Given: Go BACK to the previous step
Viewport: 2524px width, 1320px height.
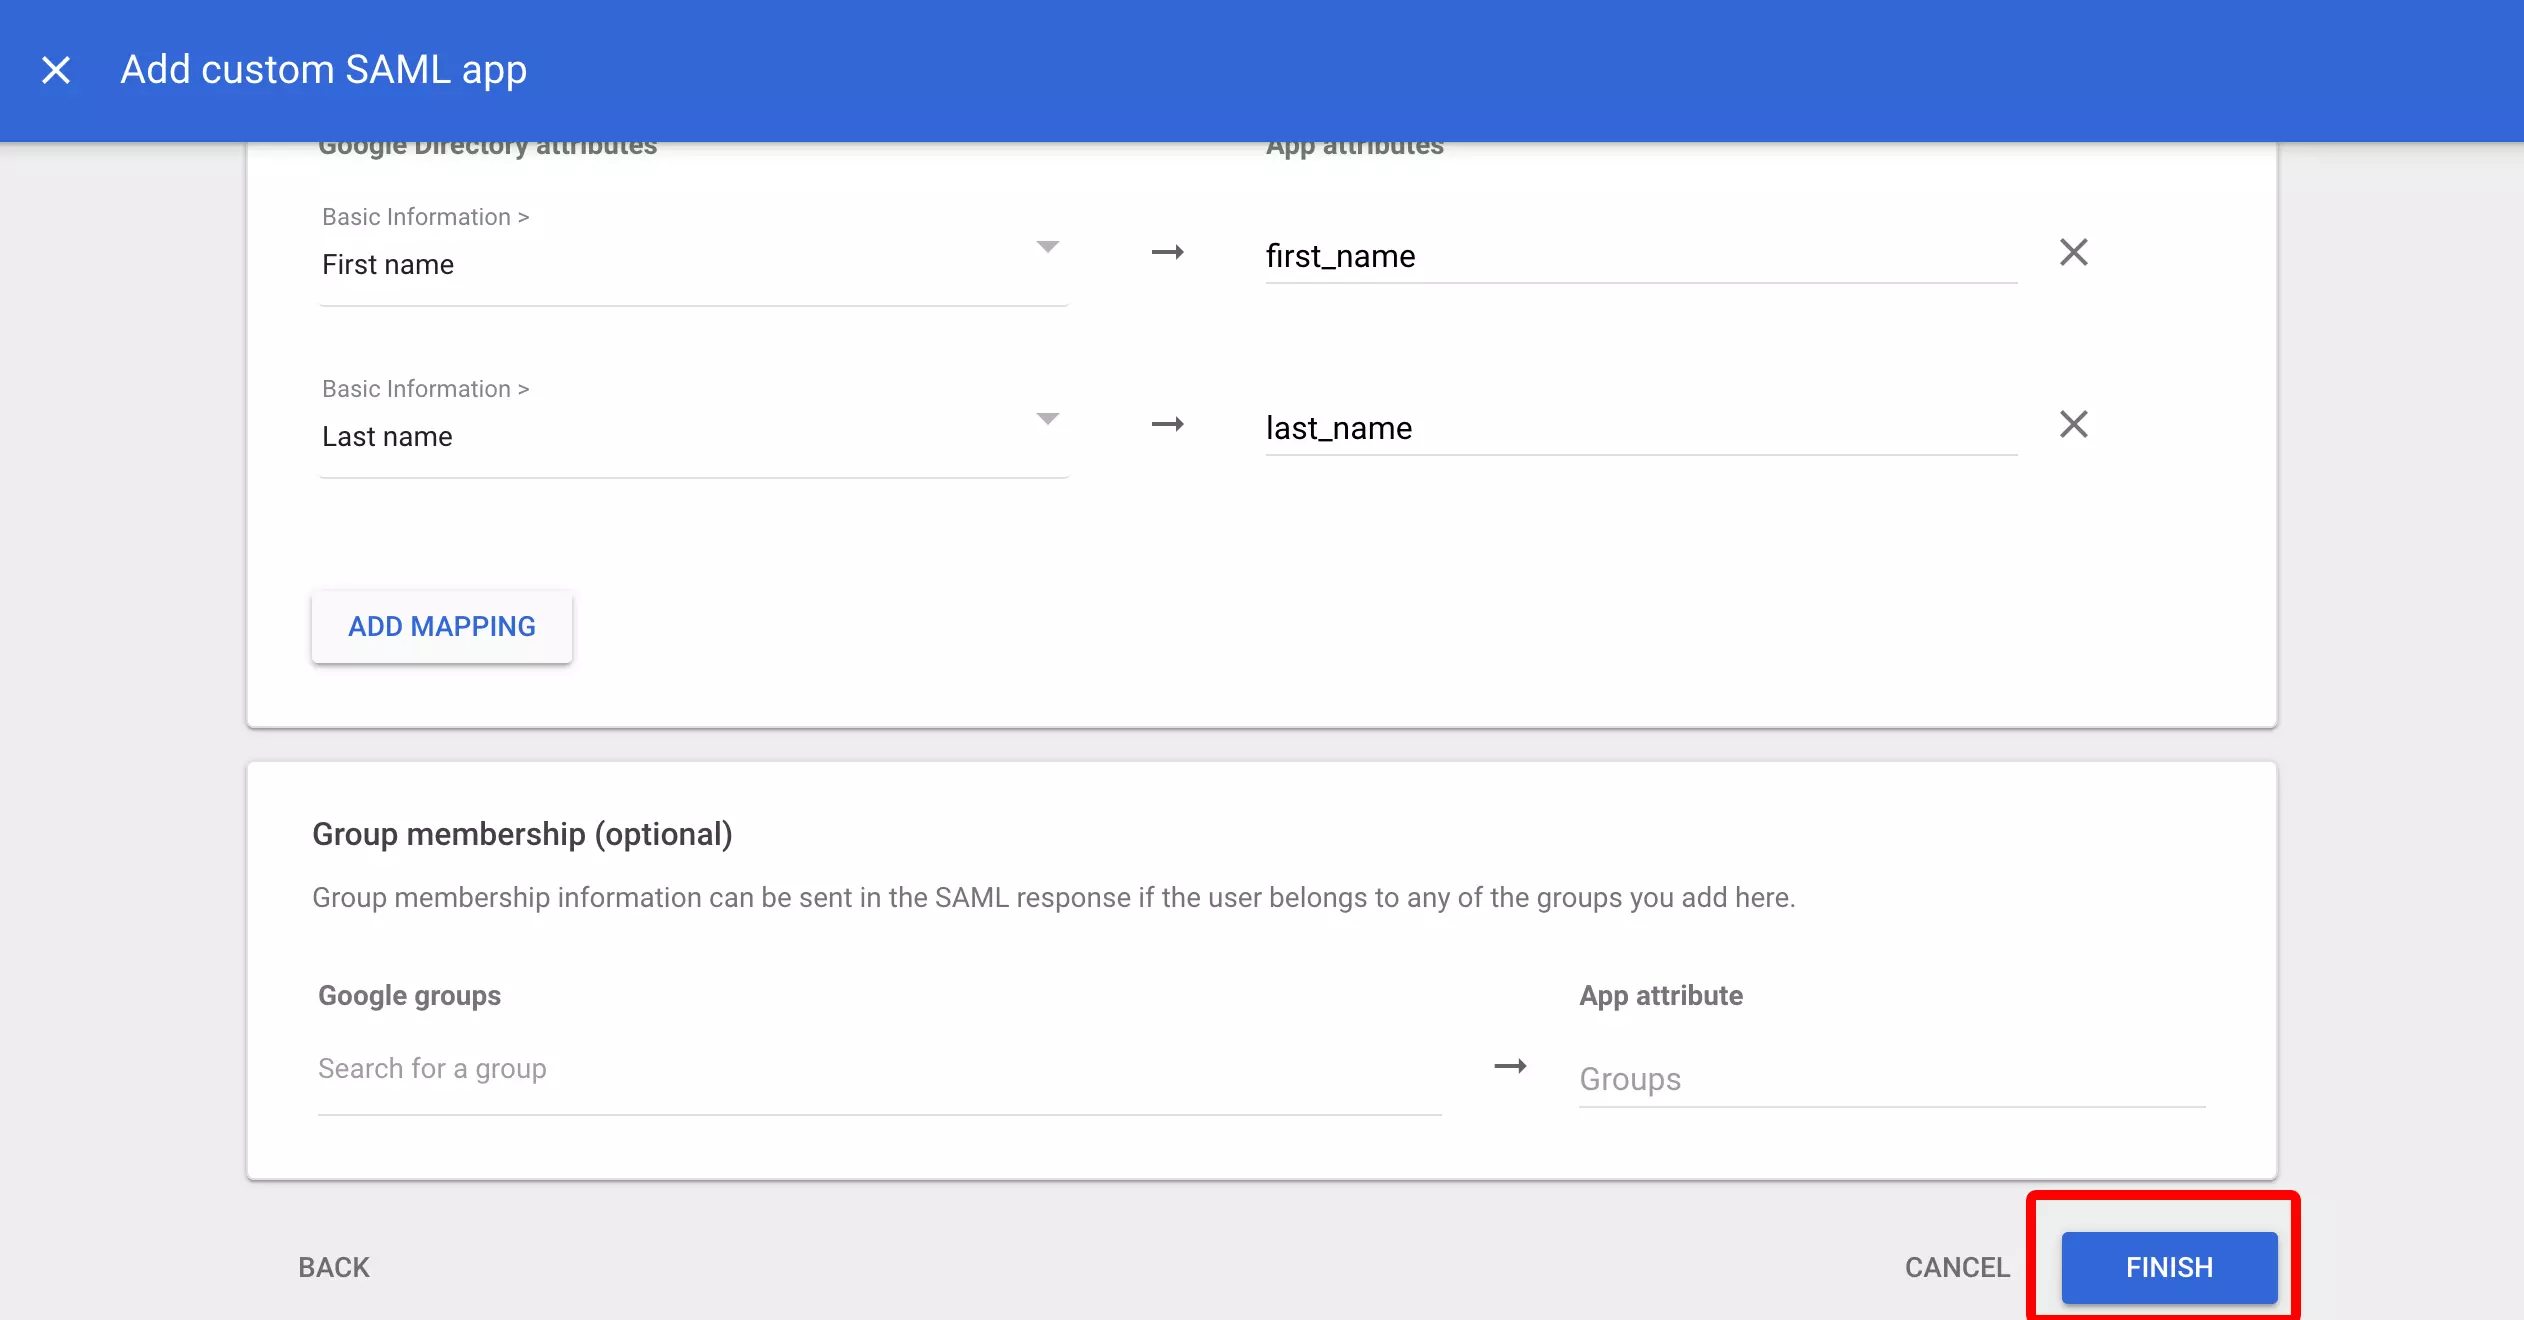Looking at the screenshot, I should (334, 1267).
